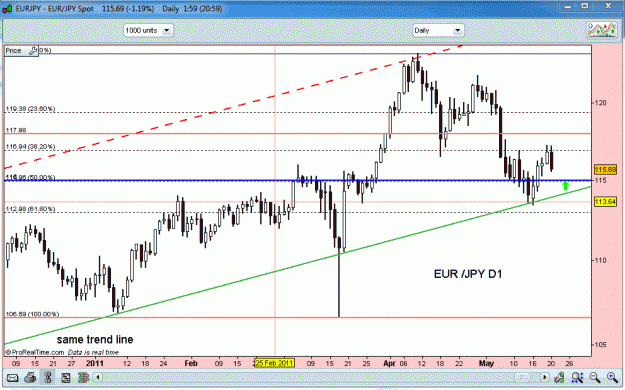Image resolution: width=625 pixels, height=390 pixels.
Task: Maximize the EURJPY chart window
Action: pyautogui.click(x=585, y=6)
